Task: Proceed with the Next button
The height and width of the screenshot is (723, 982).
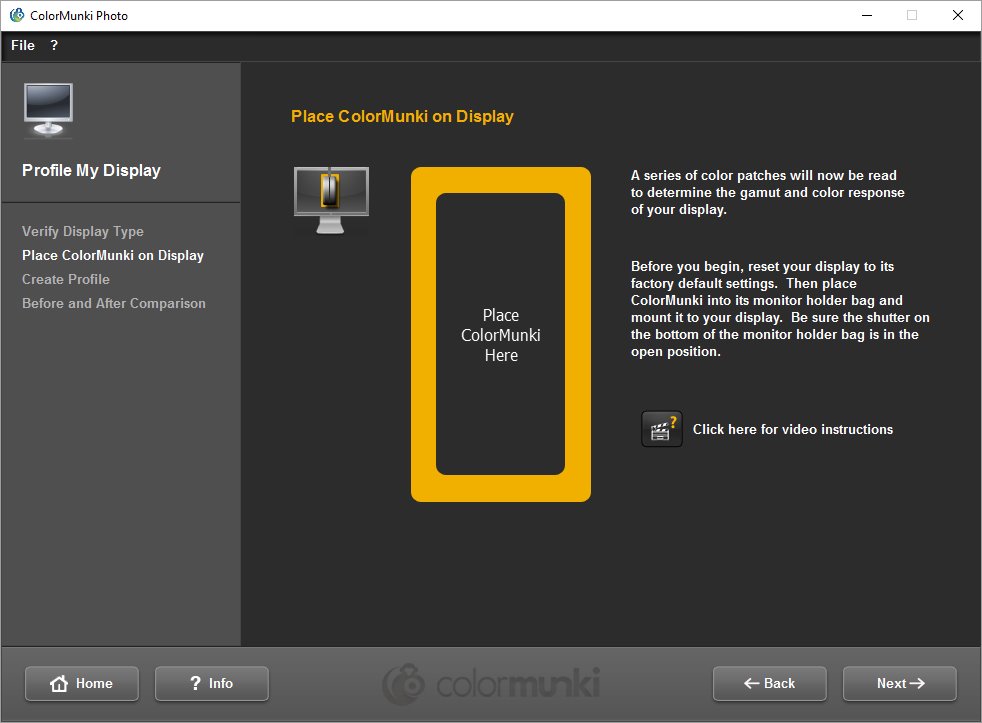Action: pyautogui.click(x=899, y=683)
